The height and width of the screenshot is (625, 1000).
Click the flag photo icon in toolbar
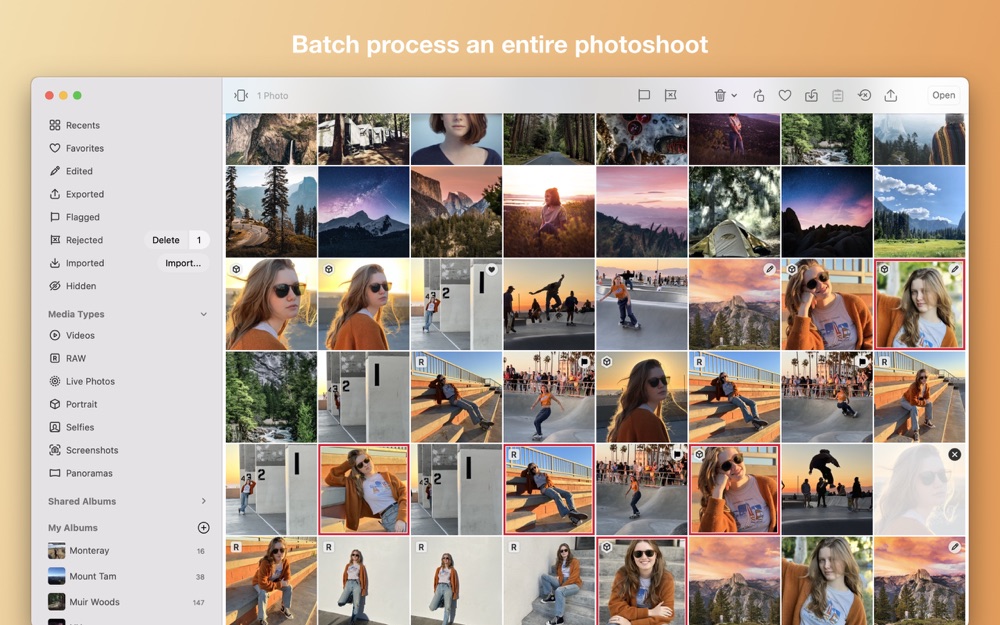click(643, 96)
